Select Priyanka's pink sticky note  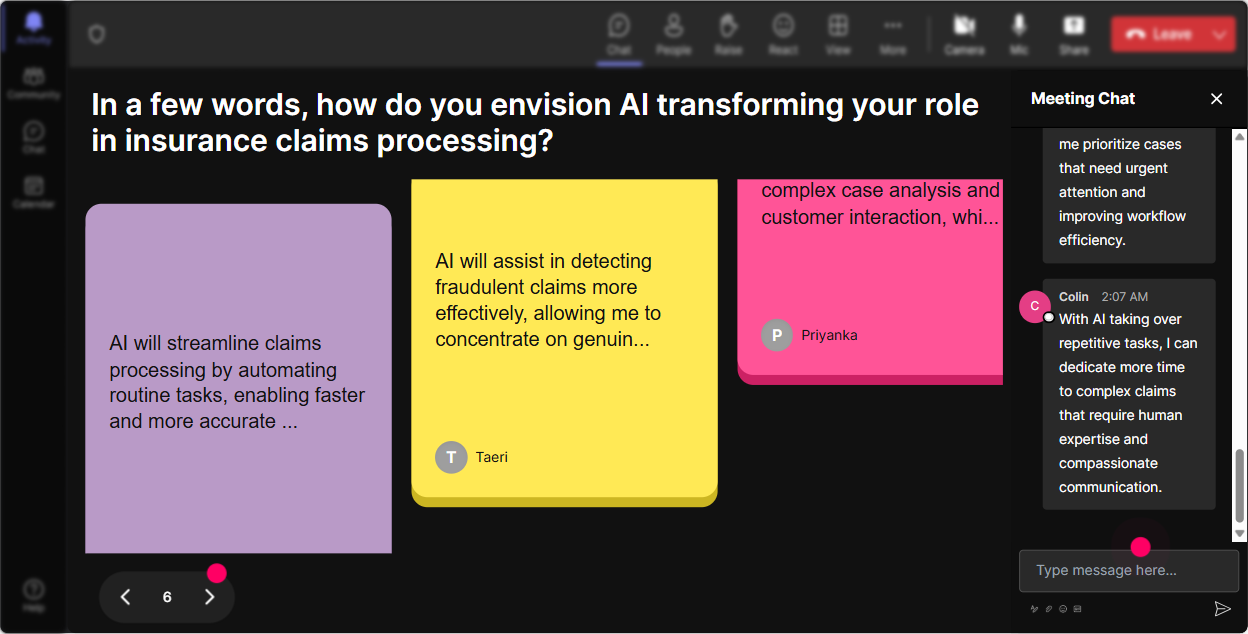pyautogui.click(x=870, y=280)
